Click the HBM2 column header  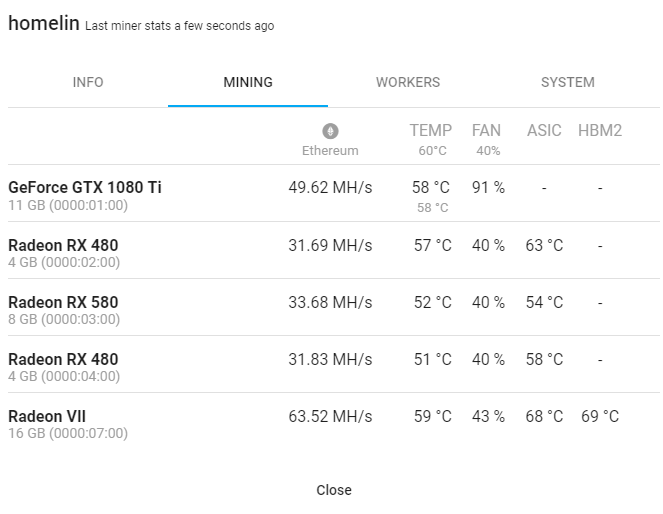tap(600, 130)
